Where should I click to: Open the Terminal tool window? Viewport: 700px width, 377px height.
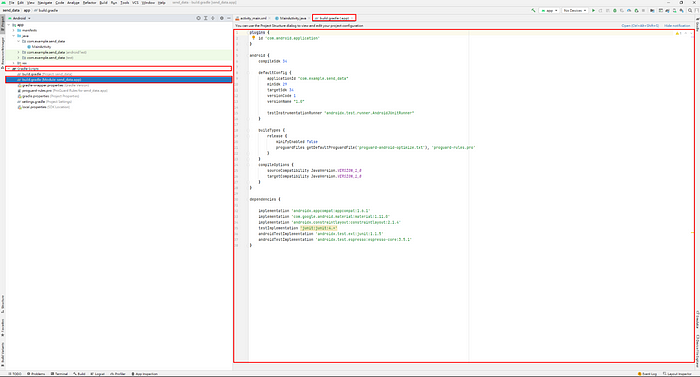(x=59, y=374)
